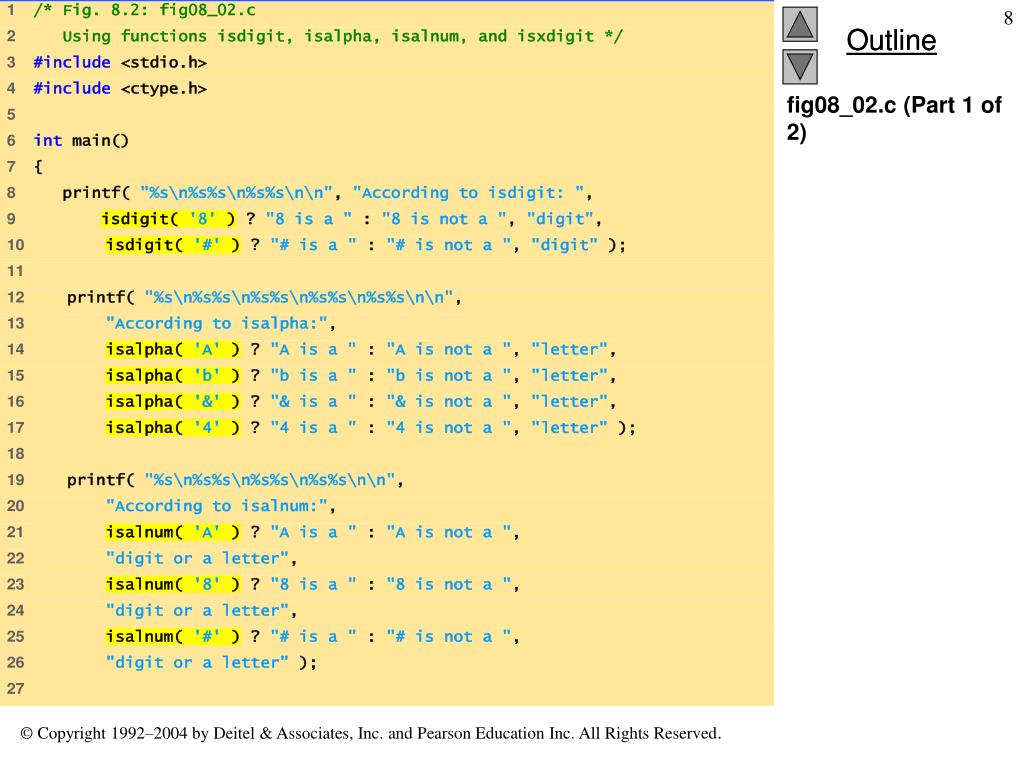Image resolution: width=1024 pixels, height=768 pixels.
Task: Click highlighted isalpha( '&' ) call
Action: (x=172, y=402)
